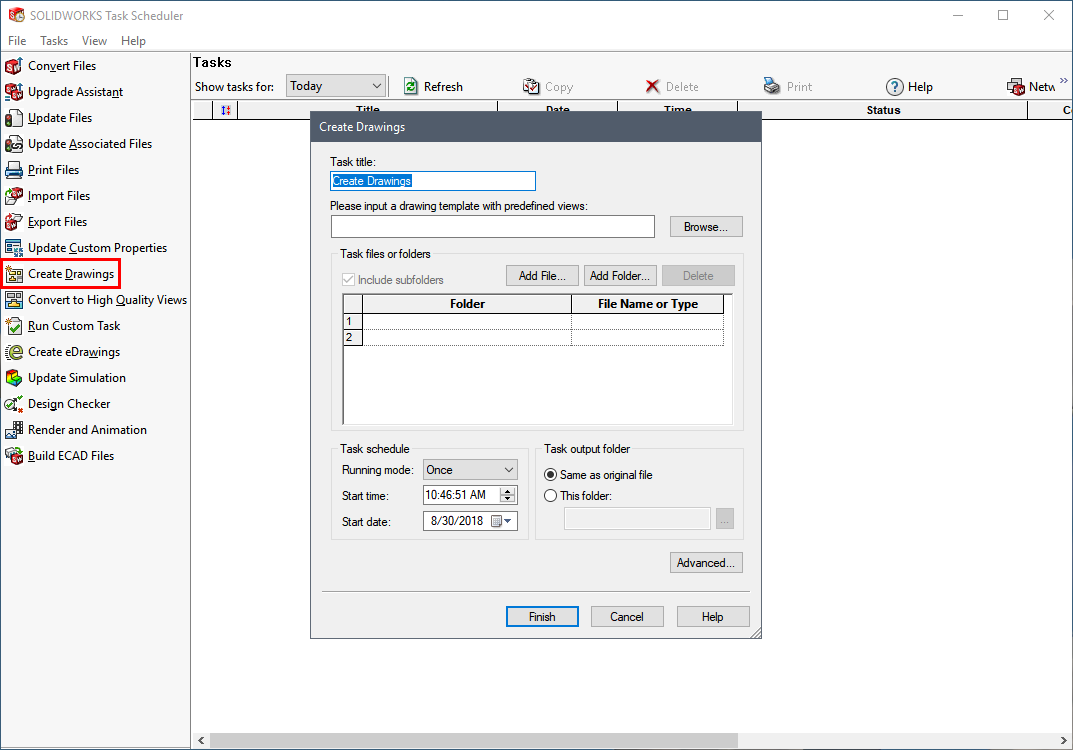
Task: Click the Task title input field
Action: tap(433, 181)
